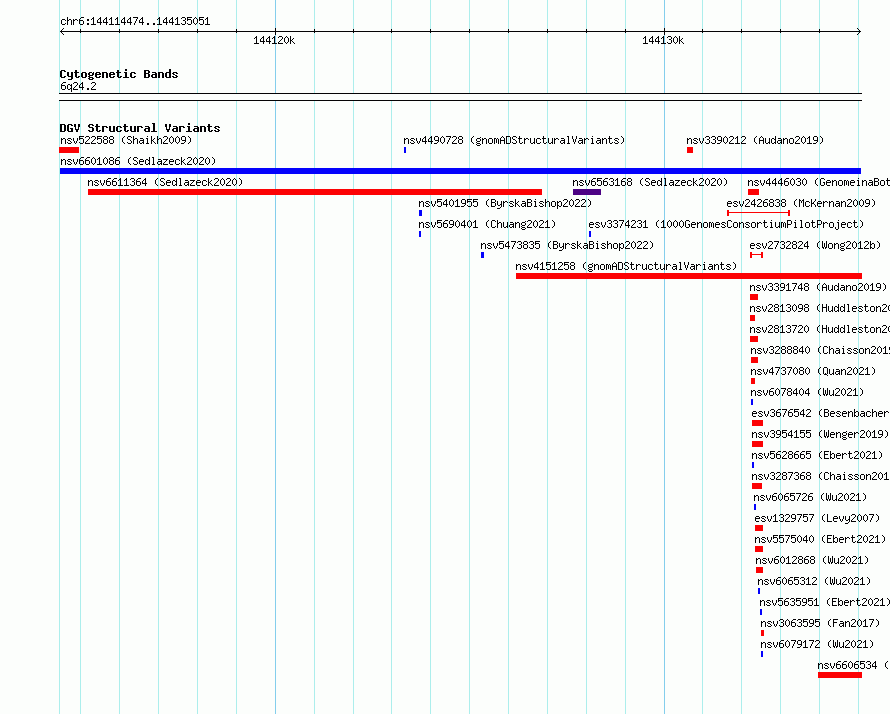The width and height of the screenshot is (890, 714).
Task: Open nsv5690401 (Chuang2021) label
Action: (x=487, y=224)
